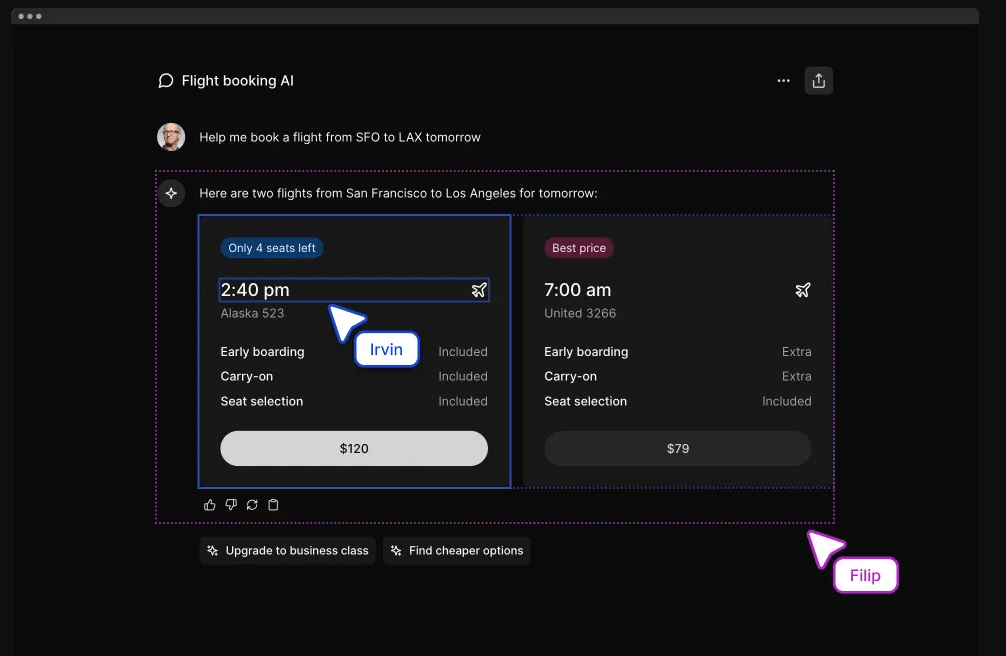Choose the $79 United flight
The width and height of the screenshot is (1006, 656).
[x=677, y=449]
